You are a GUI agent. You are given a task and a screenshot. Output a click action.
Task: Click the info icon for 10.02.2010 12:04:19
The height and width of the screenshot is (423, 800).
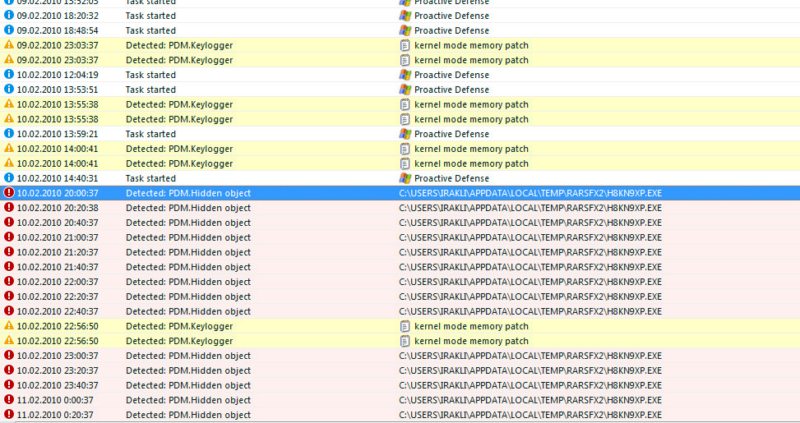pyautogui.click(x=9, y=74)
